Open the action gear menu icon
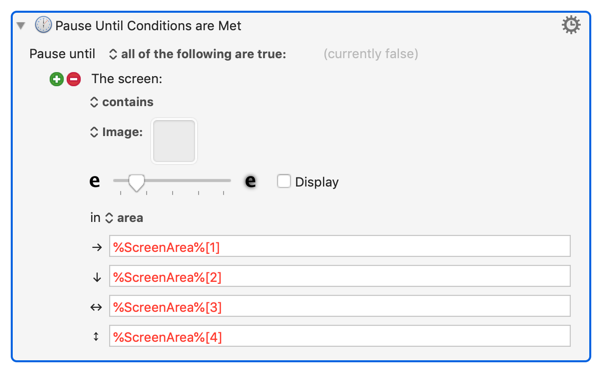Screen dimensions: 602x376 pos(571,25)
